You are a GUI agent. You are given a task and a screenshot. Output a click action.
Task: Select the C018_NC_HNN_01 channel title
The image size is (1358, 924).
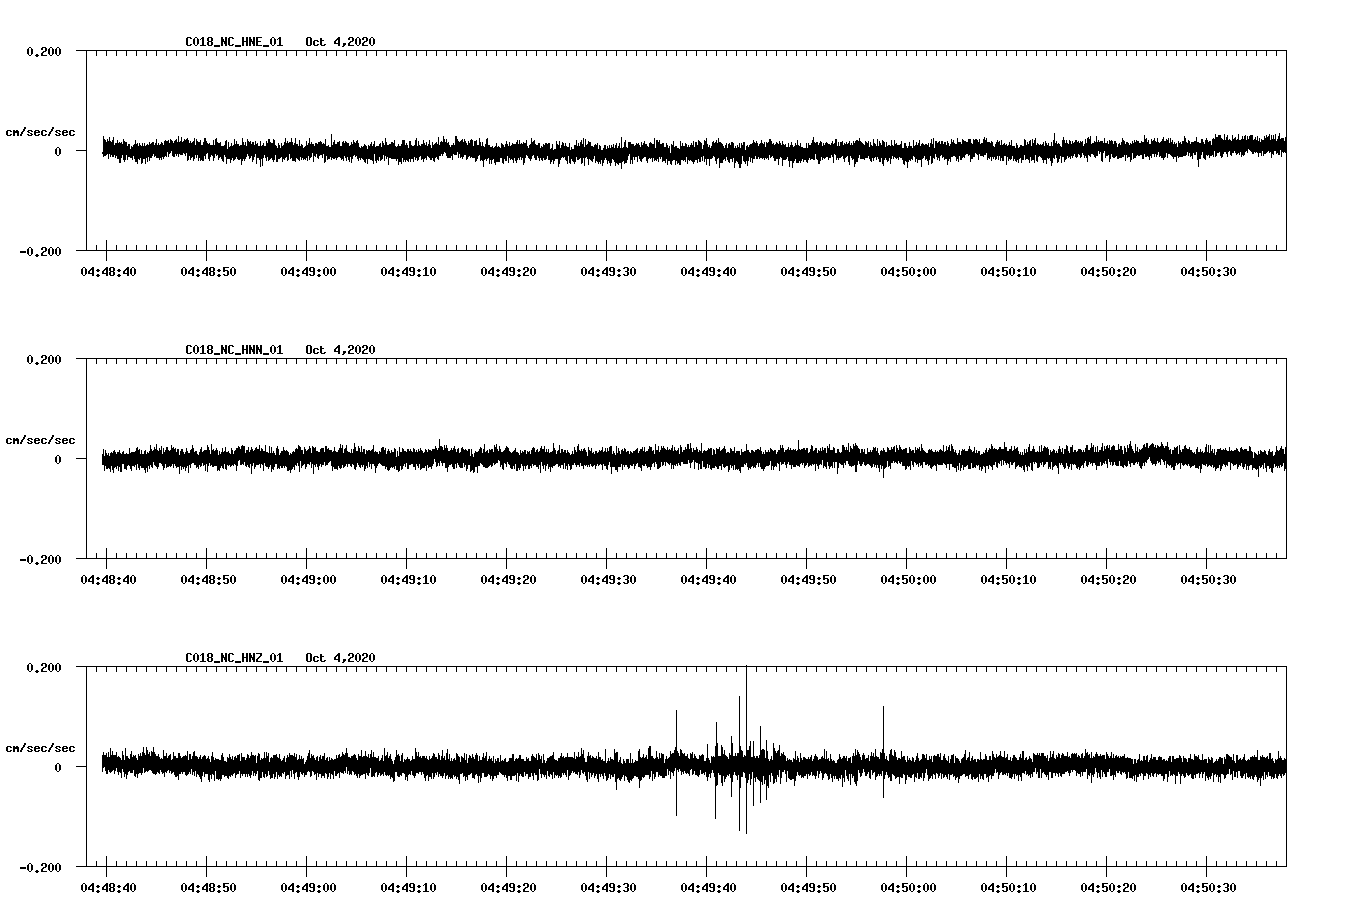[x=232, y=350]
